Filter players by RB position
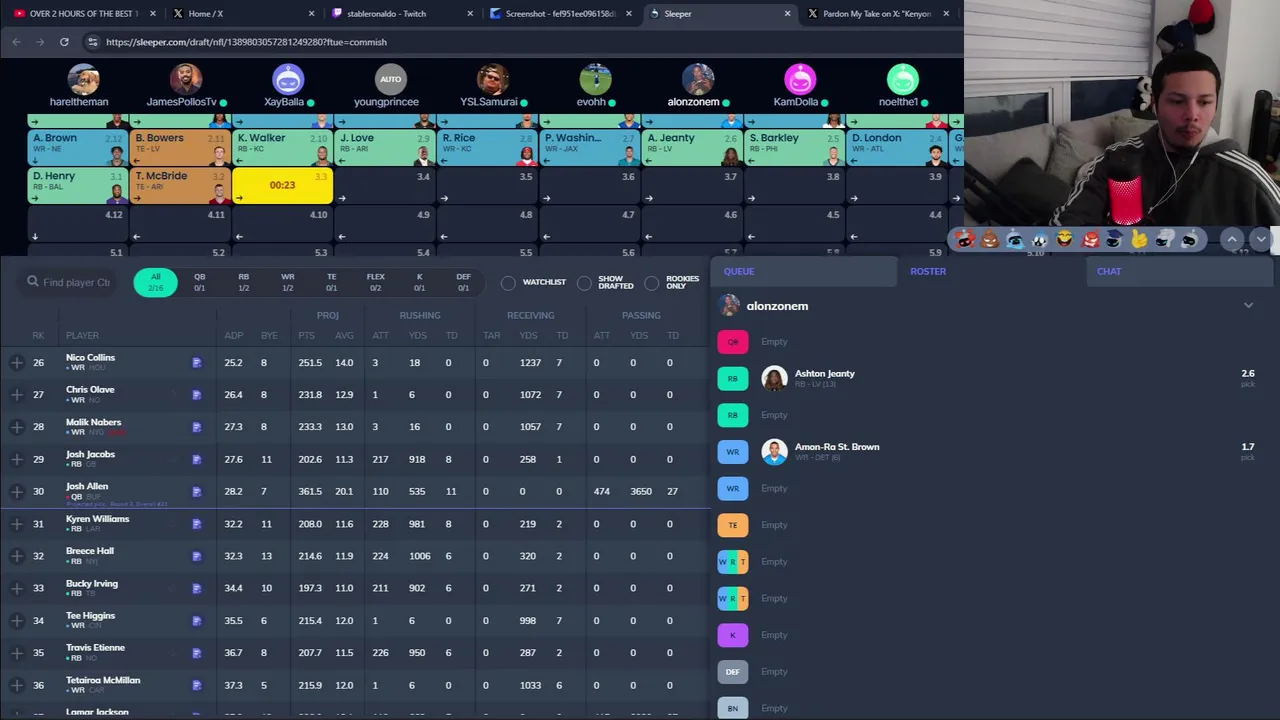 click(243, 282)
